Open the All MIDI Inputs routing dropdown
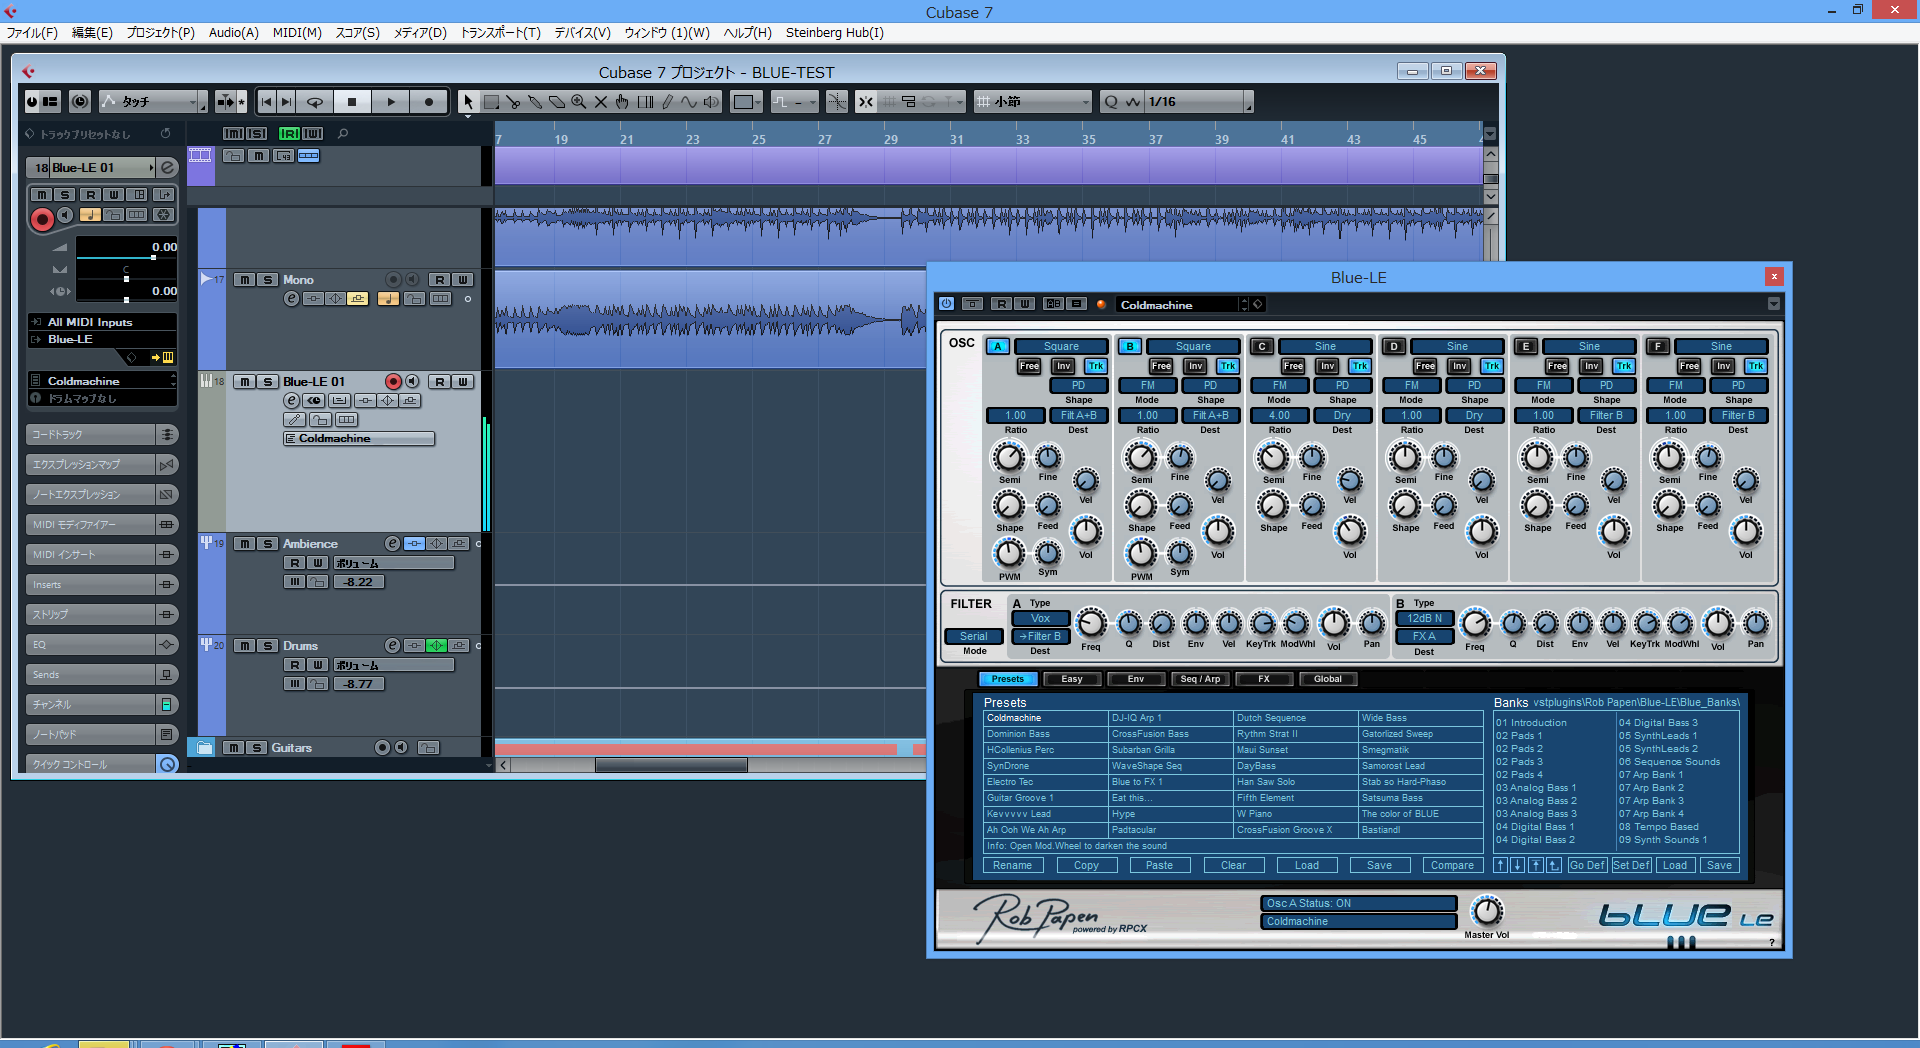The image size is (1920, 1048). (103, 322)
